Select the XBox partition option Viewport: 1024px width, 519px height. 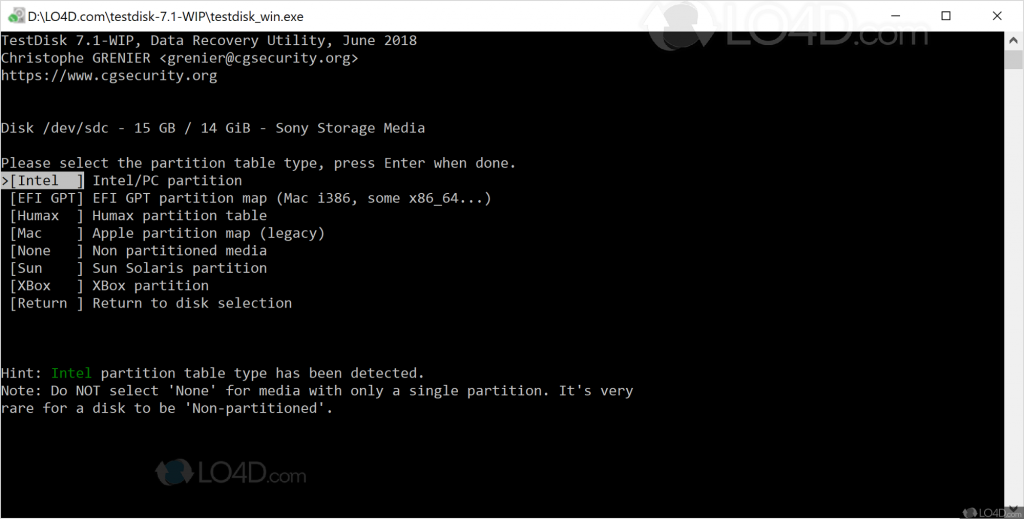point(109,286)
